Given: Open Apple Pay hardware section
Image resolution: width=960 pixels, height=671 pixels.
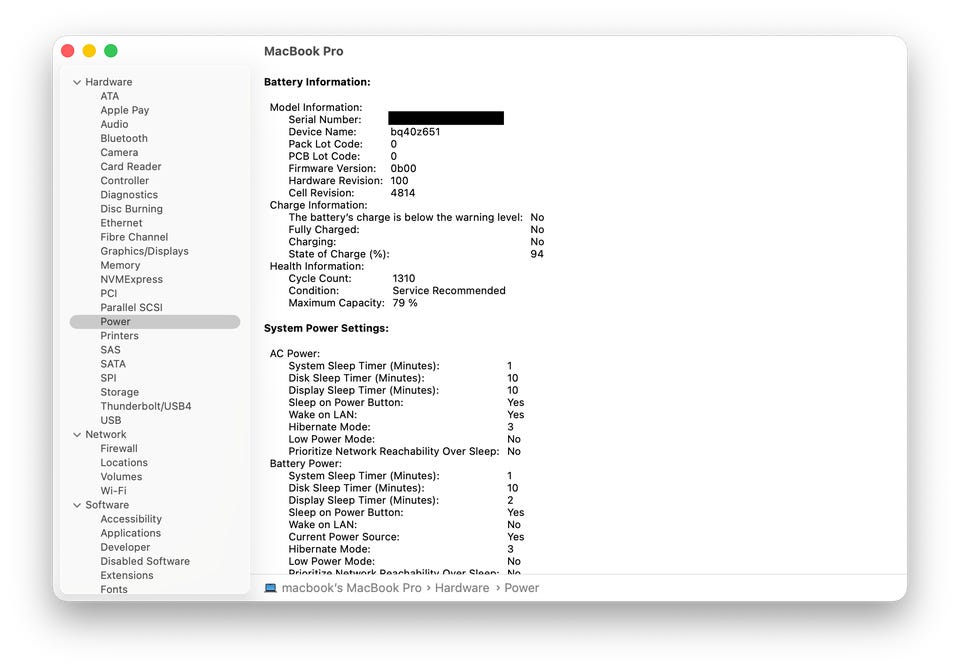Looking at the screenshot, I should [x=125, y=110].
